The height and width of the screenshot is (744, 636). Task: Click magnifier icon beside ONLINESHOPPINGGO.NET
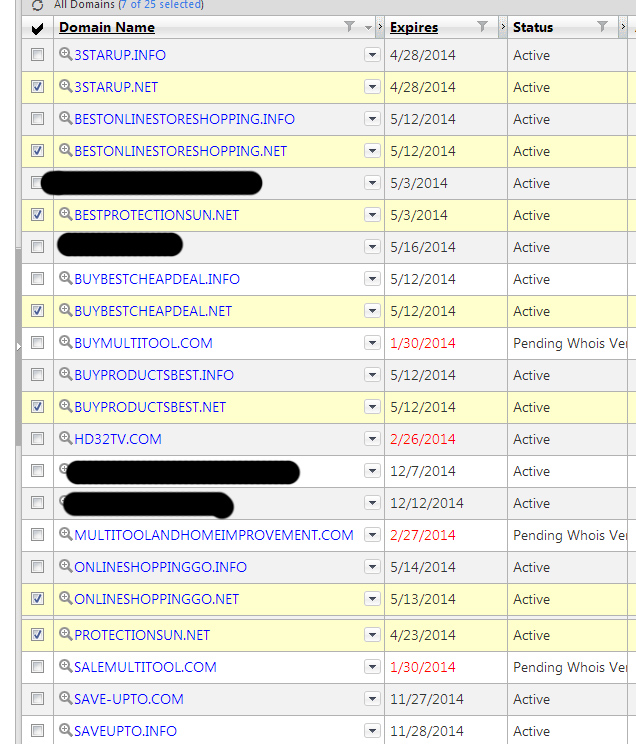pyautogui.click(x=65, y=598)
